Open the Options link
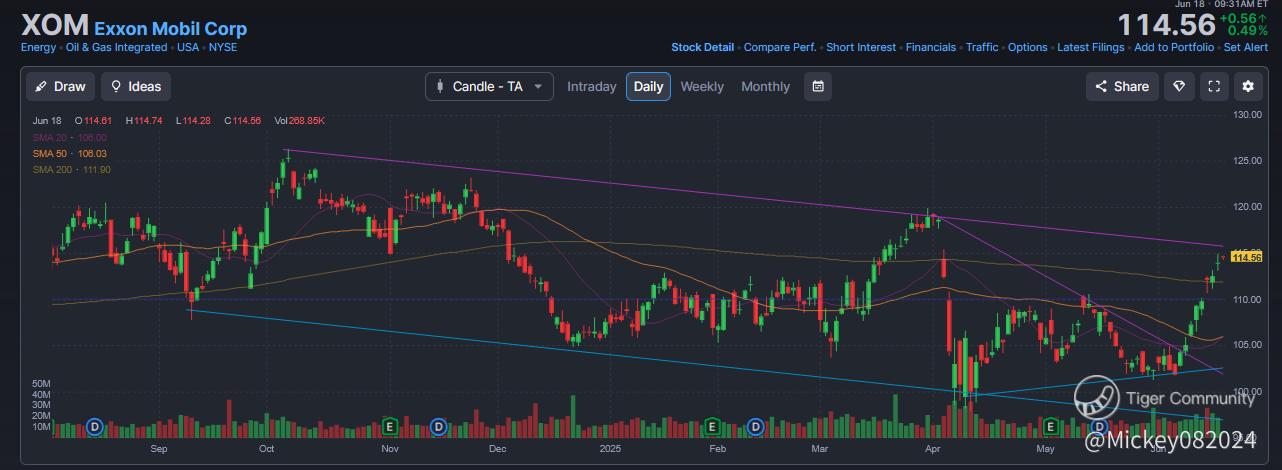Viewport: 1282px width, 470px height. pyautogui.click(x=1028, y=47)
